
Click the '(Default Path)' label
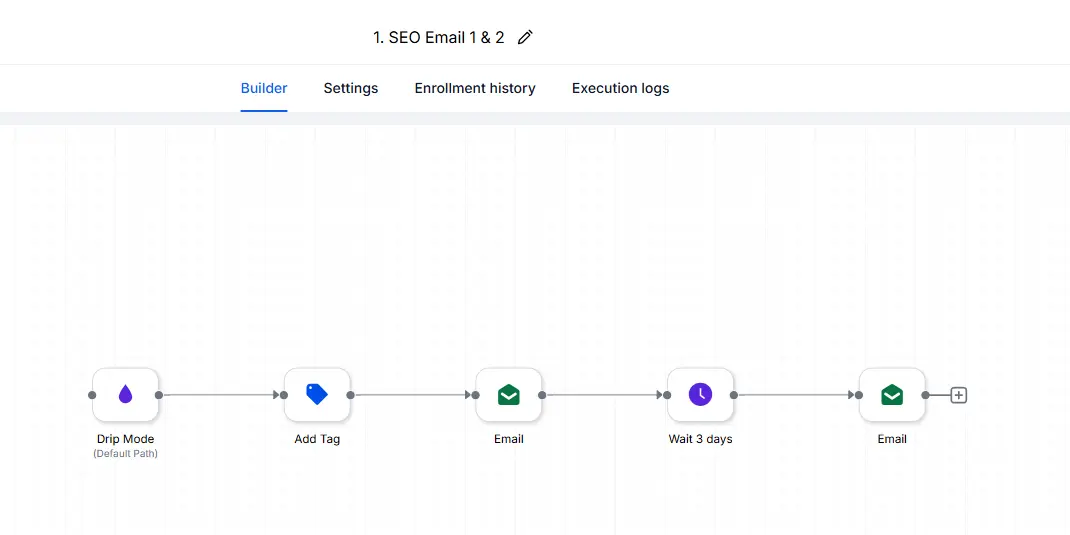pyautogui.click(x=126, y=453)
